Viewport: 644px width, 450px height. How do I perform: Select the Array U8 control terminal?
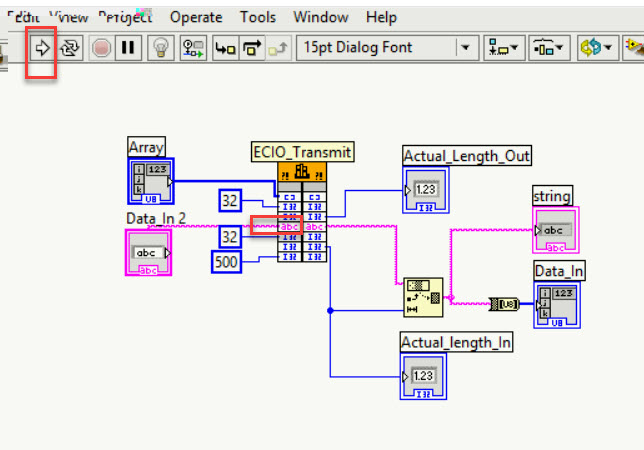click(151, 181)
